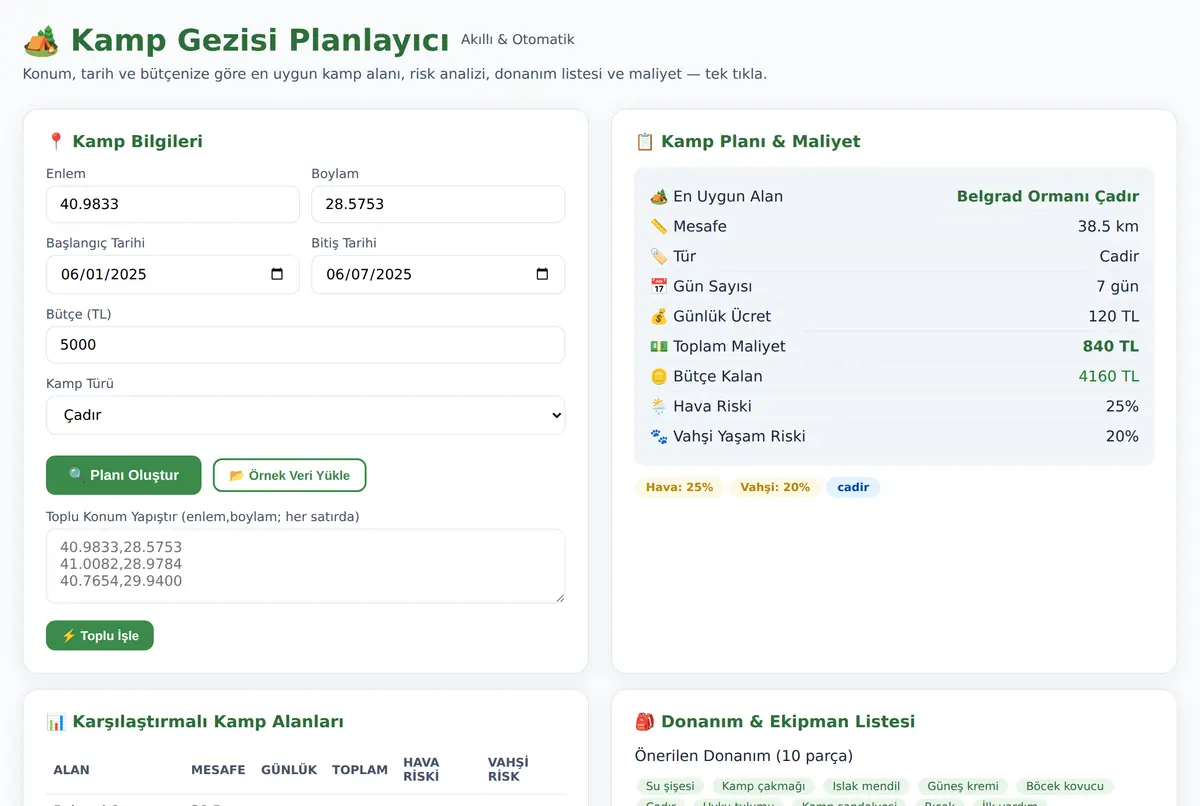Focus the Enlem input field
1200x806 pixels.
(x=173, y=204)
